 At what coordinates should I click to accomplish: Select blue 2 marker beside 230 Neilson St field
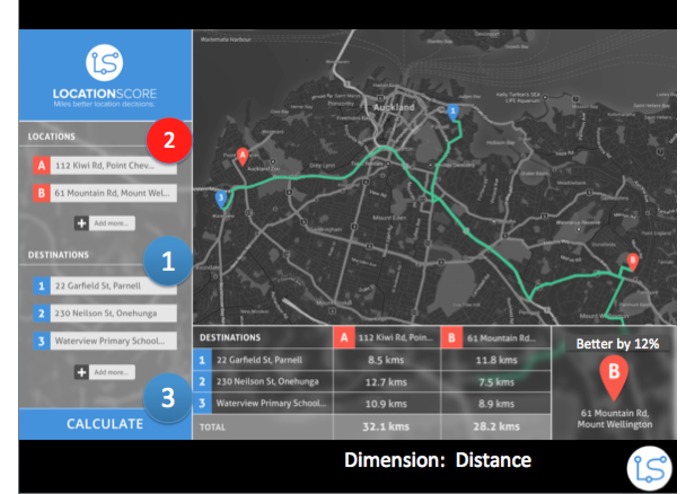tap(41, 313)
